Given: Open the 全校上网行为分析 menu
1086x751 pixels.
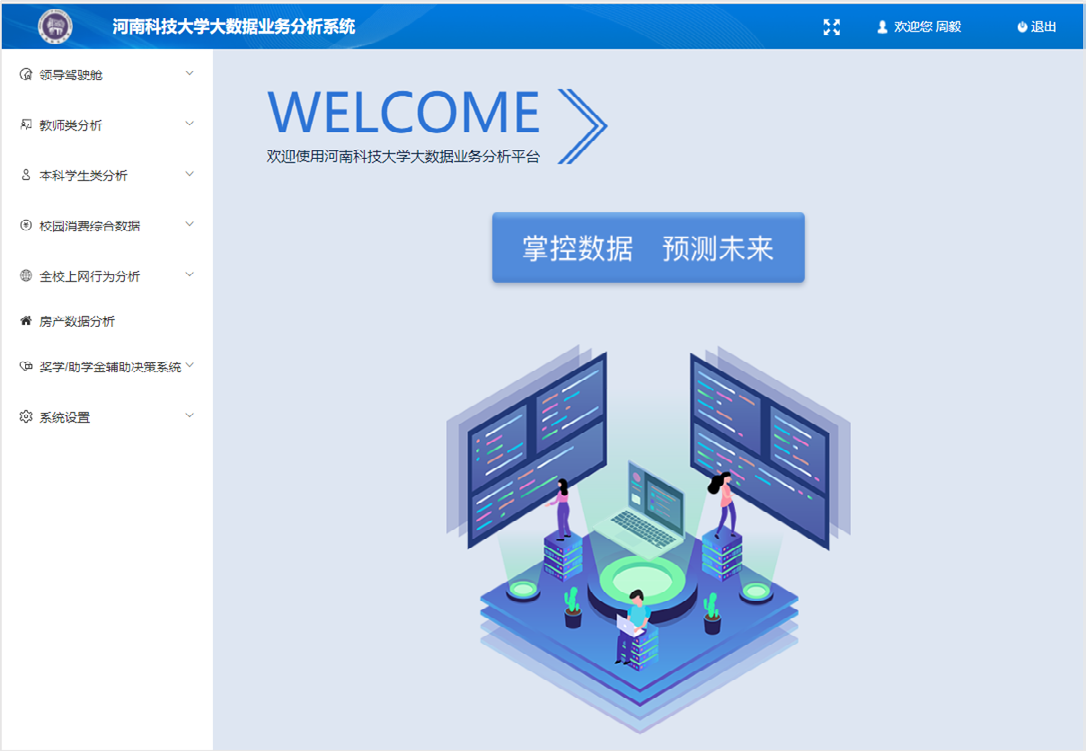Looking at the screenshot, I should point(107,276).
